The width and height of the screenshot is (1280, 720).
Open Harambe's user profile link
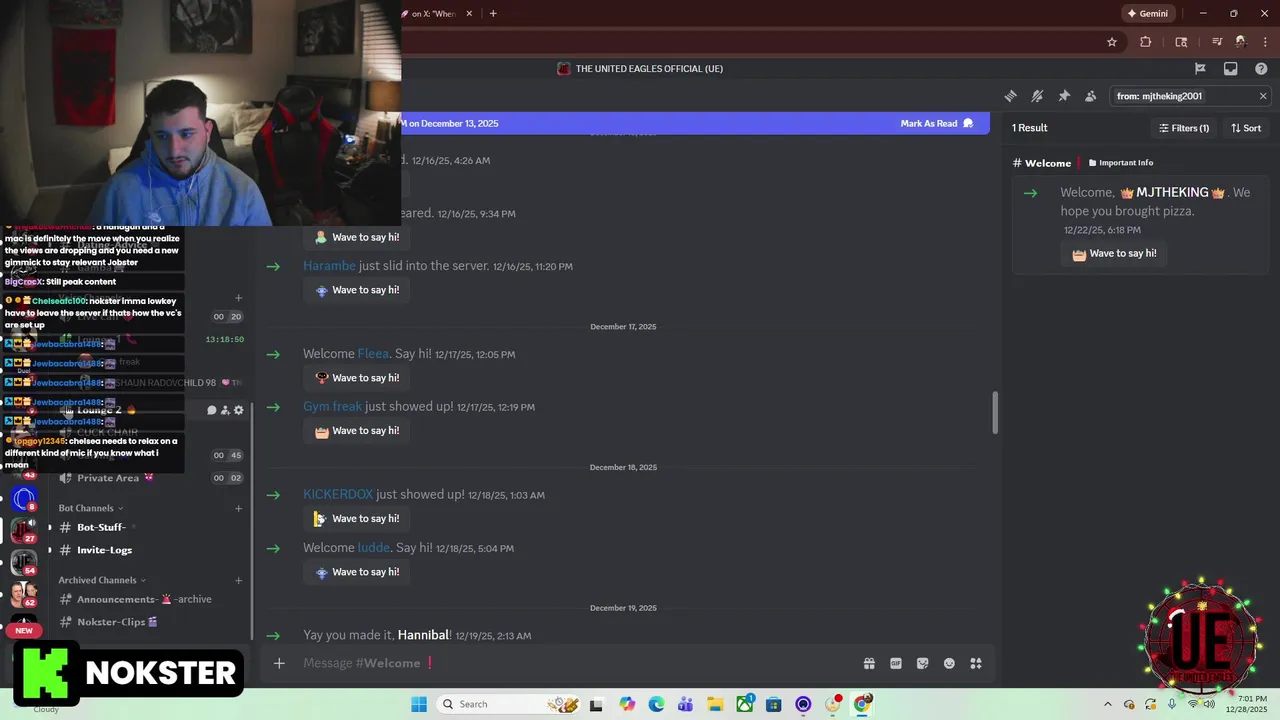pyautogui.click(x=329, y=266)
